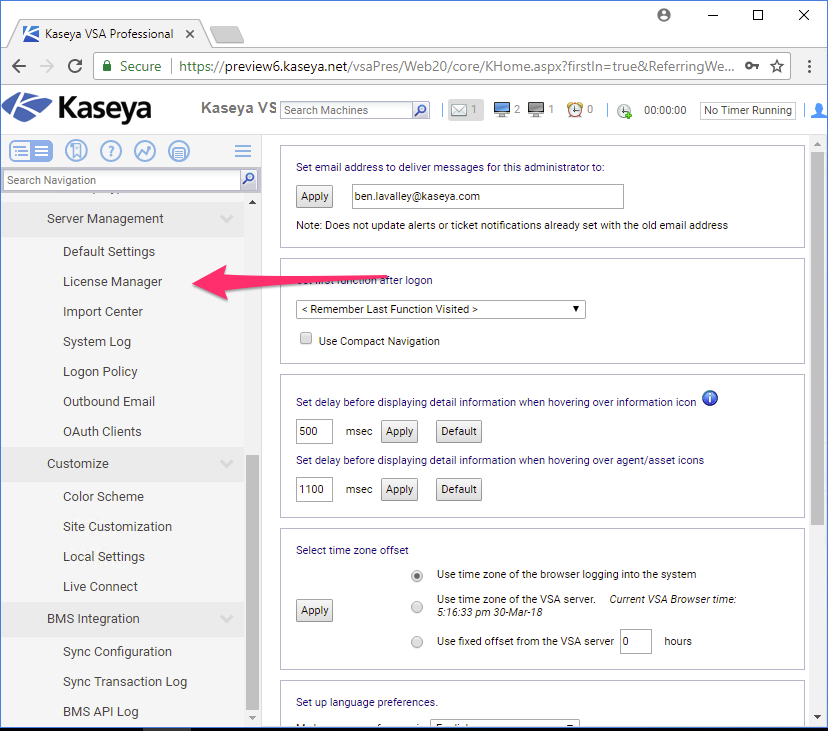828x731 pixels.
Task: Click the gray monitor agents icon
Action: tap(535, 109)
